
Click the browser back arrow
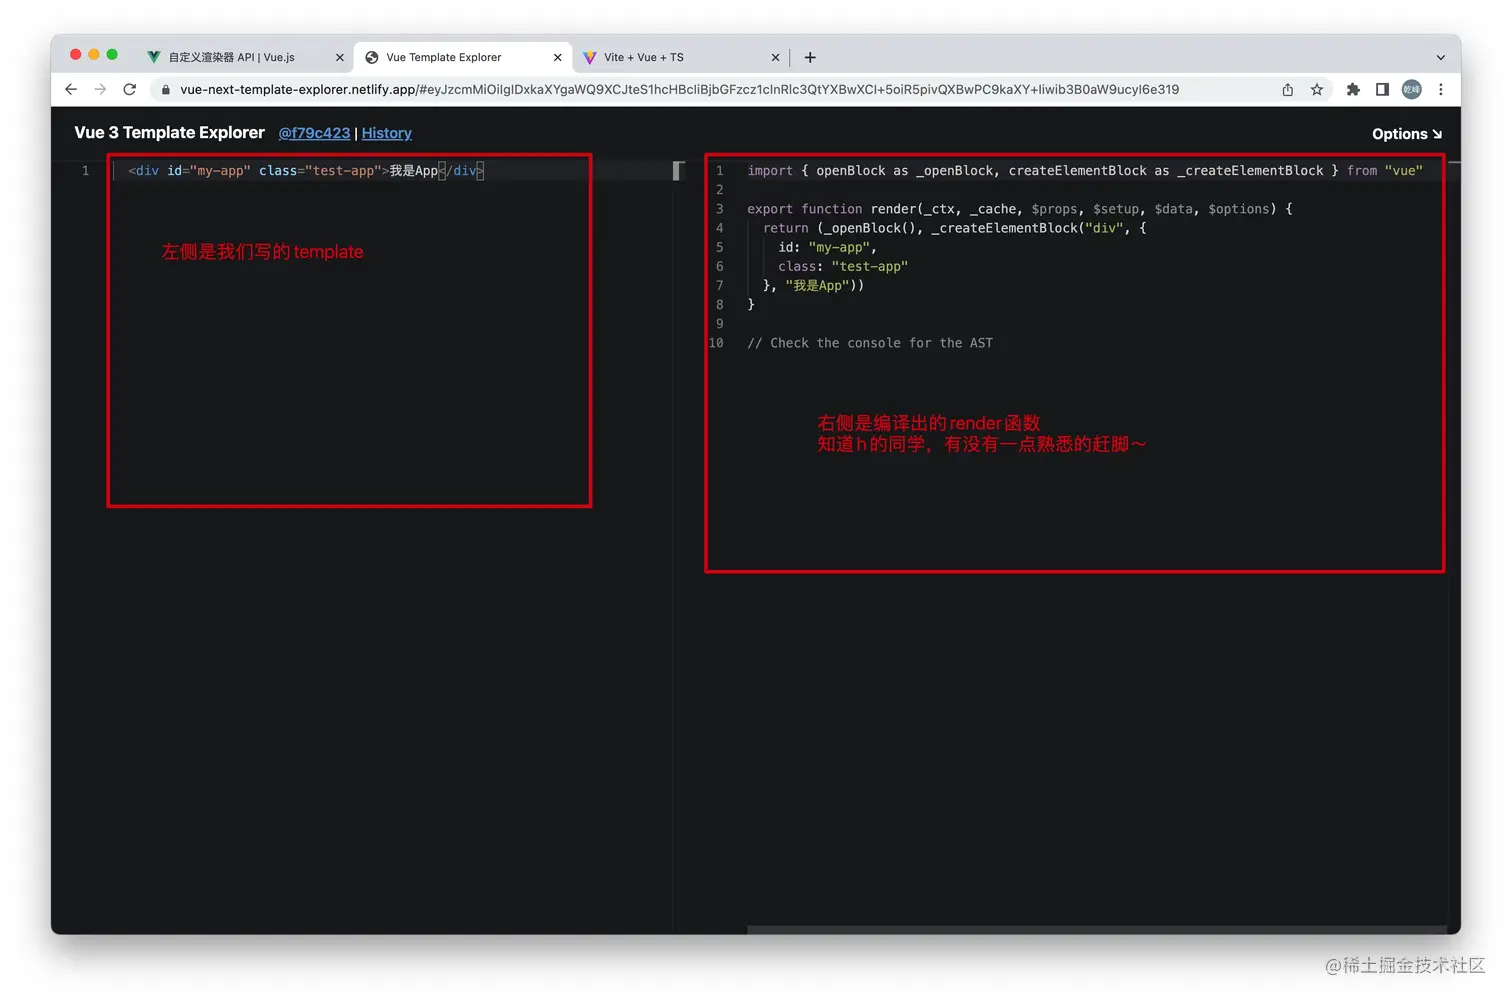pos(71,89)
